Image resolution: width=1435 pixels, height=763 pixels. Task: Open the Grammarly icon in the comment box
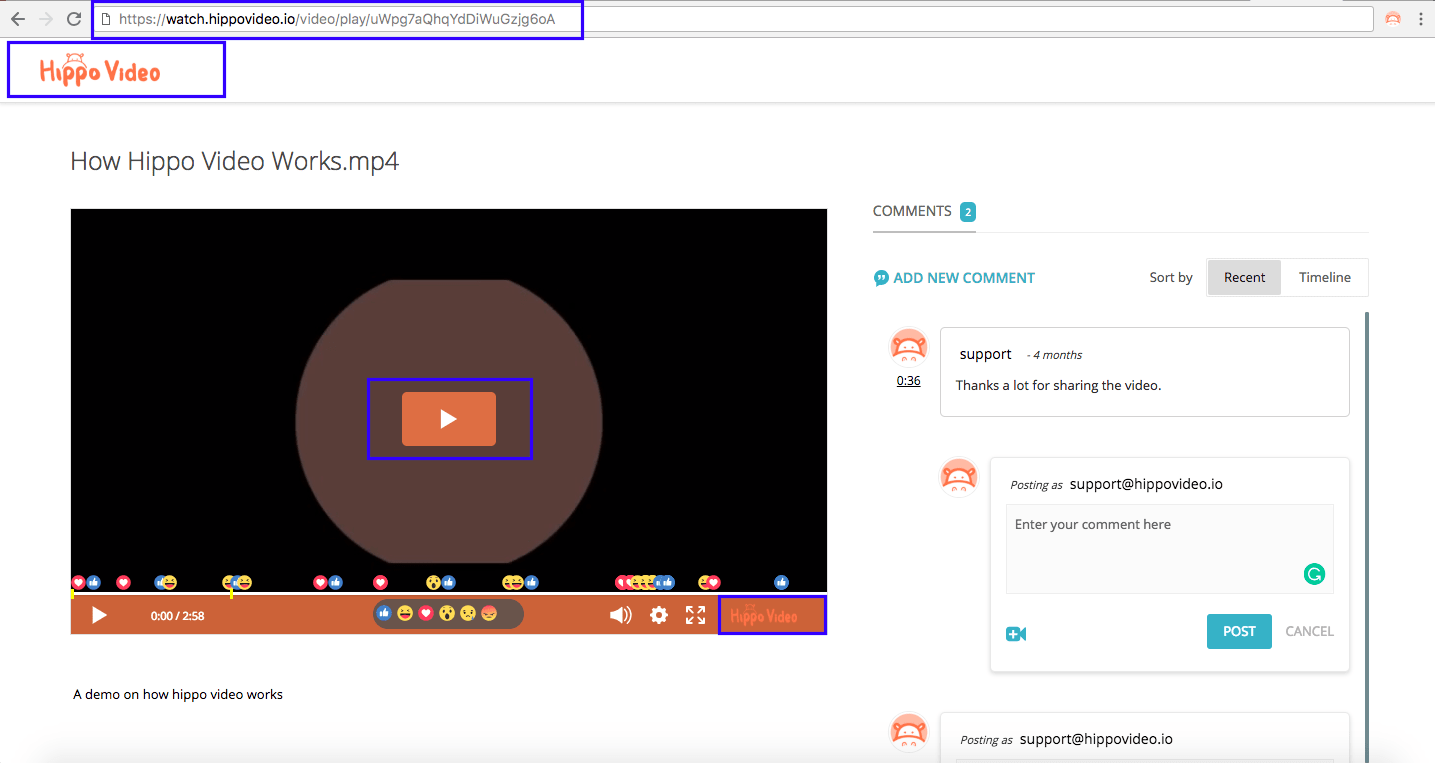[x=1314, y=574]
